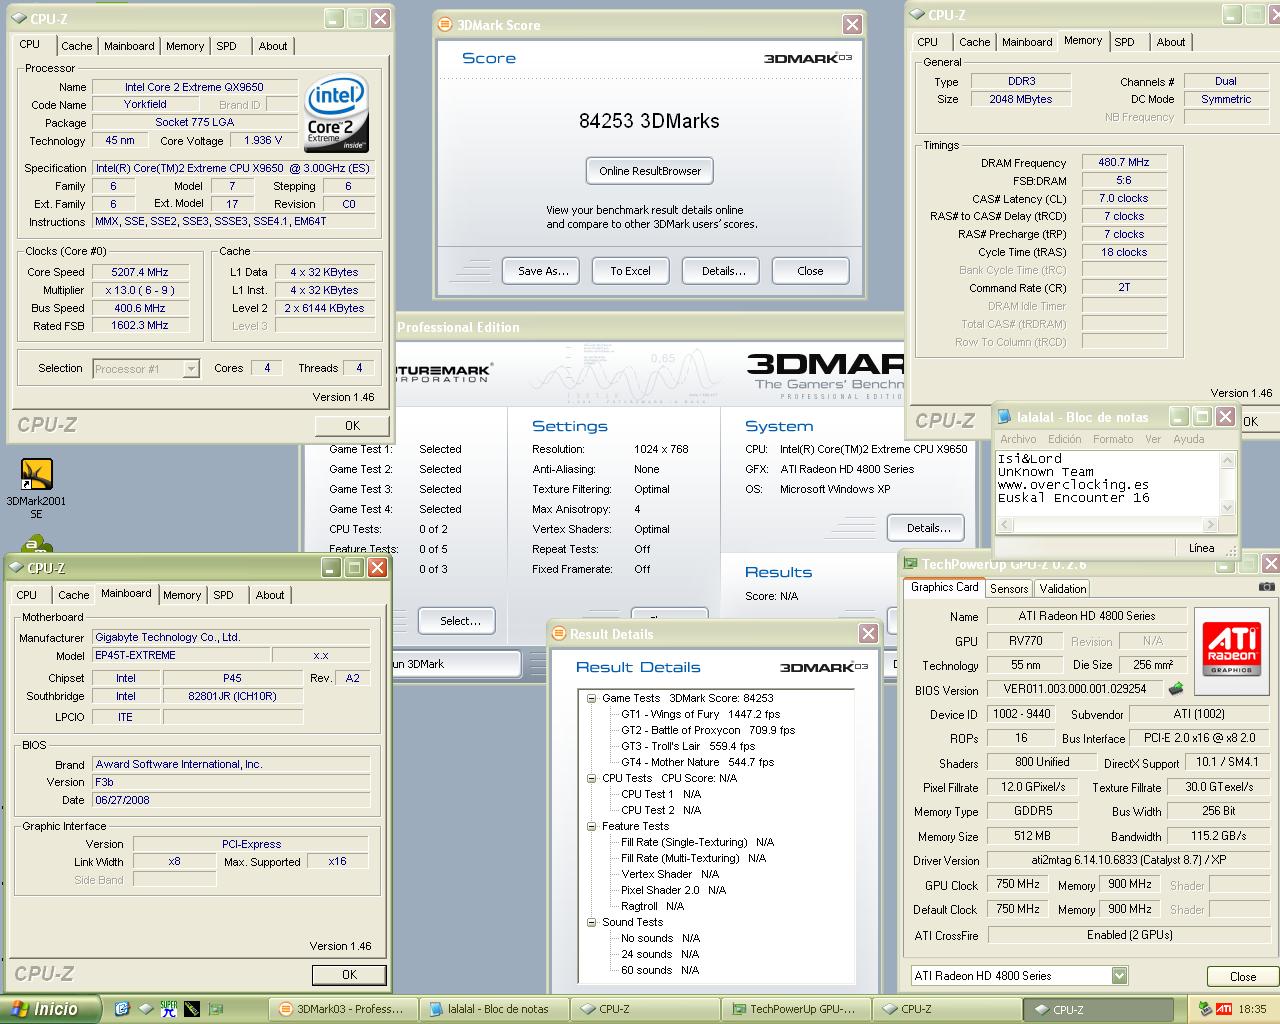This screenshot has width=1280, height=1024.
Task: Click the 3DMark Score window title icon
Action: [x=445, y=25]
